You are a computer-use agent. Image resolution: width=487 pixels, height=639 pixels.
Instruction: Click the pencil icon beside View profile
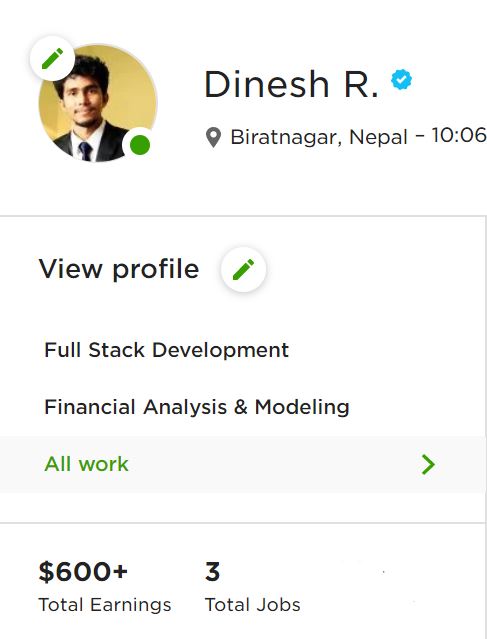click(243, 269)
